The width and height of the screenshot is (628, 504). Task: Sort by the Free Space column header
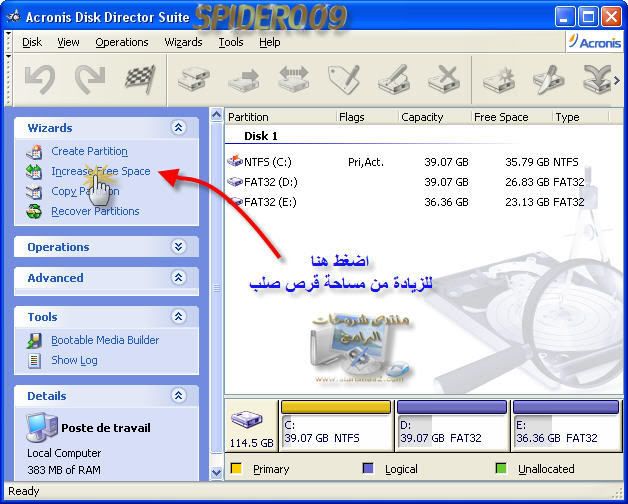click(511, 117)
